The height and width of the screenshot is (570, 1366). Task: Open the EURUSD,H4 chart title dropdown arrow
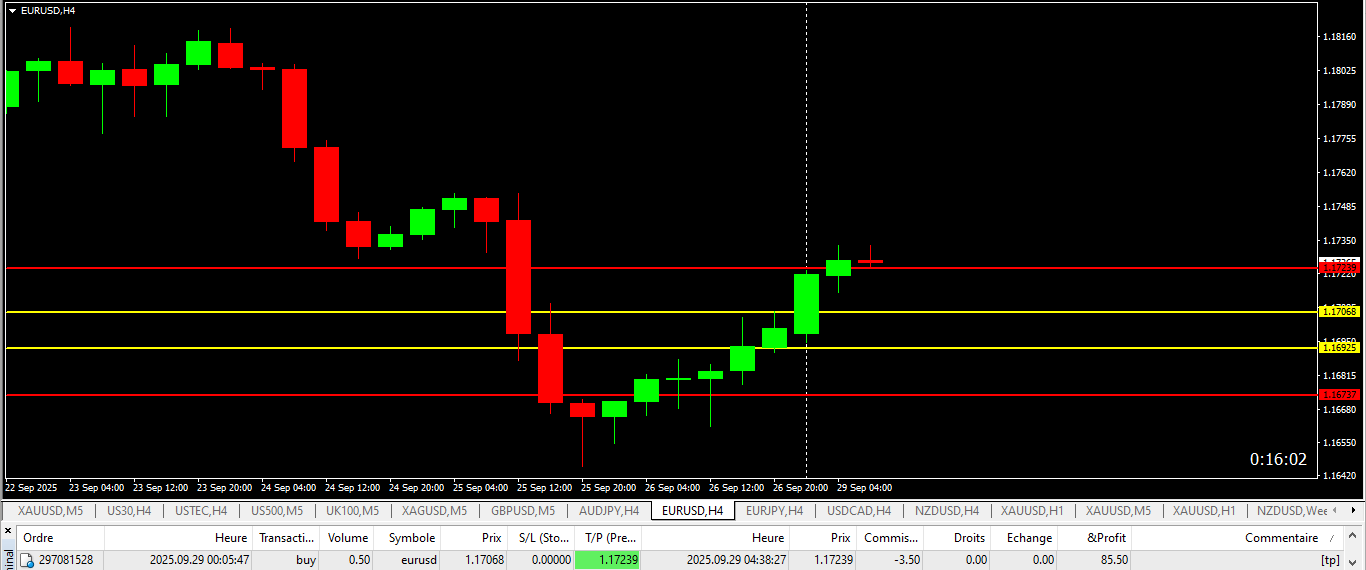(x=12, y=10)
